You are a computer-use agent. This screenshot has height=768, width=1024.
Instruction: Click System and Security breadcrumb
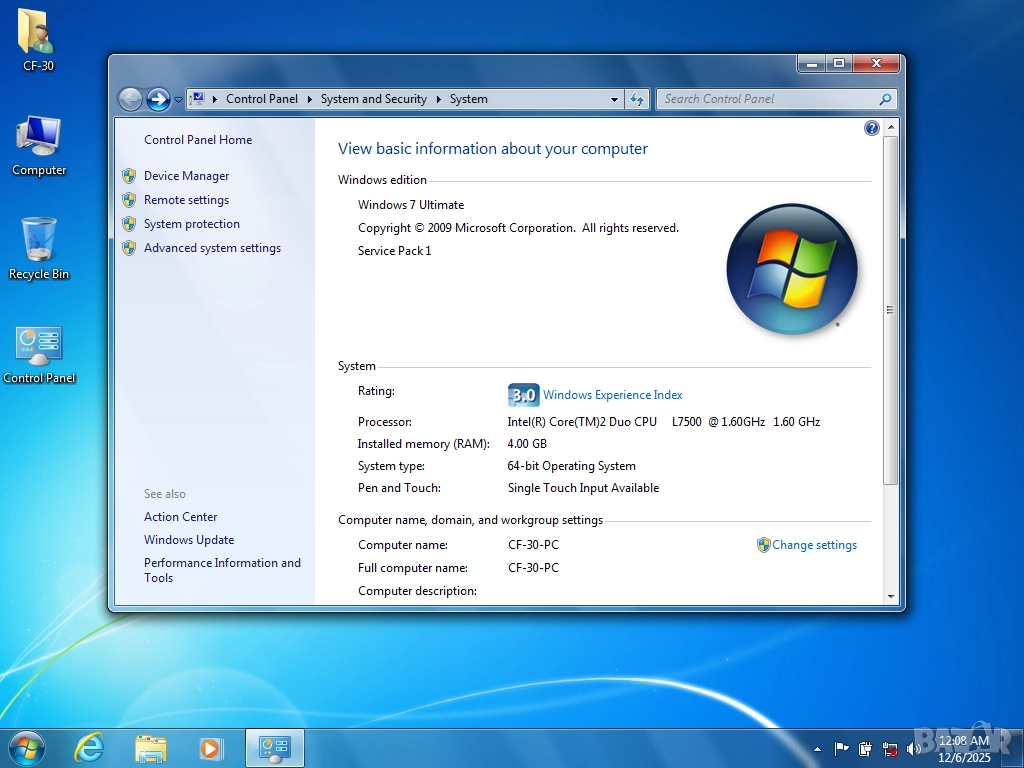(373, 99)
